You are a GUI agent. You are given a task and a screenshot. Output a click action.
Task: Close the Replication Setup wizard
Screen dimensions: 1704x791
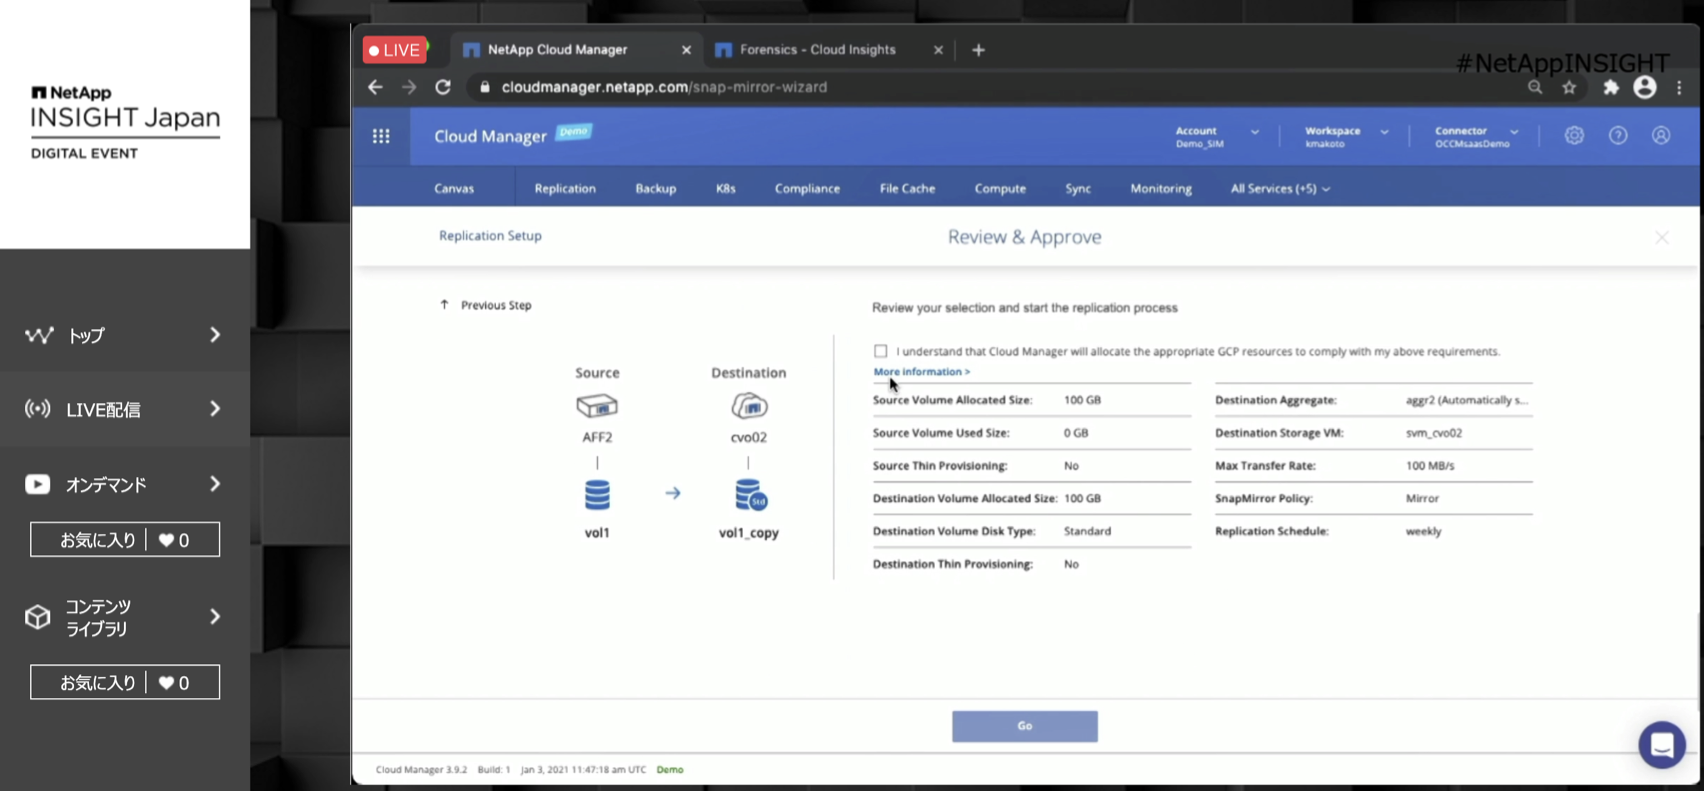pos(1662,237)
